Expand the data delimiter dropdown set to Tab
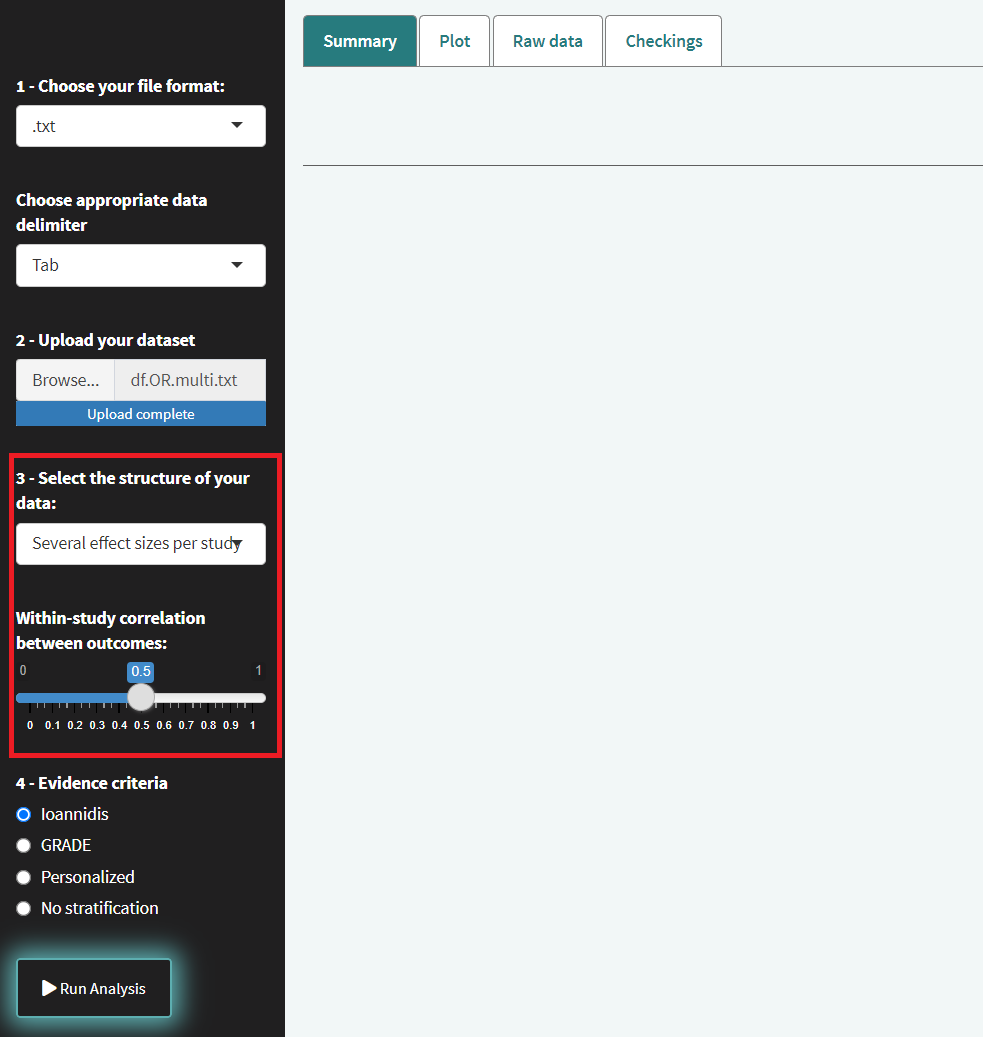This screenshot has height=1037, width=983. tap(141, 265)
